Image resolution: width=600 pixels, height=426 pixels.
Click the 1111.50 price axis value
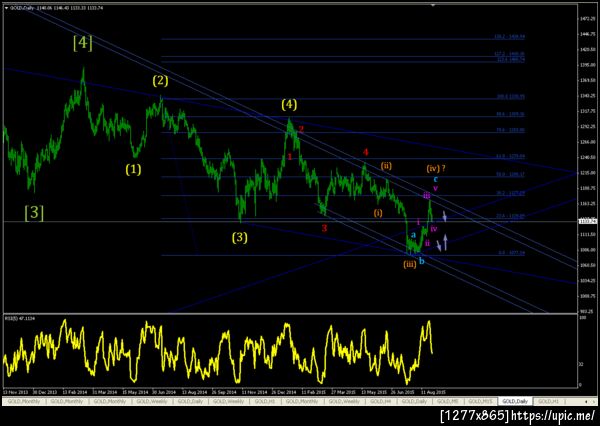587,234
